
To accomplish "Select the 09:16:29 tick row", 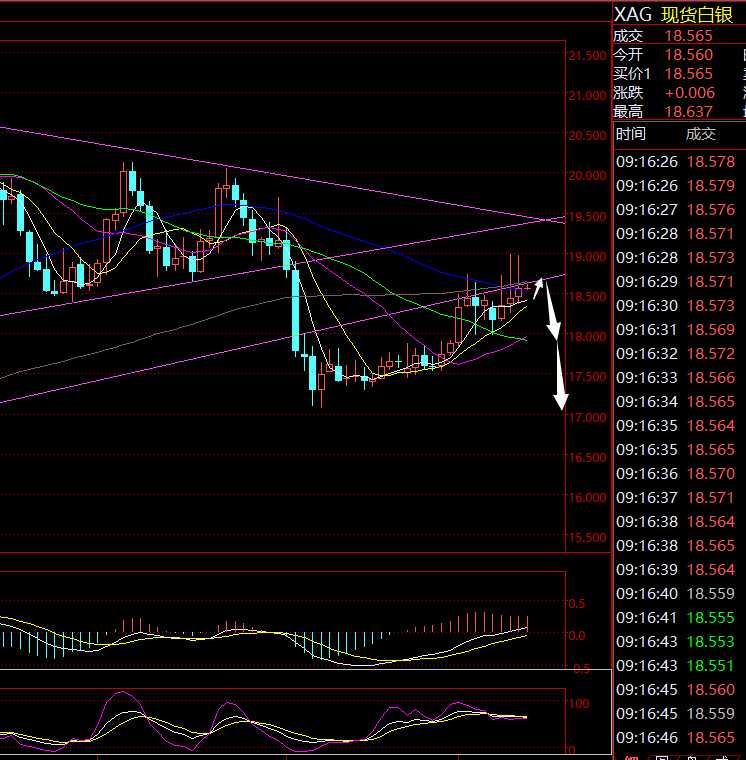I will pos(676,282).
